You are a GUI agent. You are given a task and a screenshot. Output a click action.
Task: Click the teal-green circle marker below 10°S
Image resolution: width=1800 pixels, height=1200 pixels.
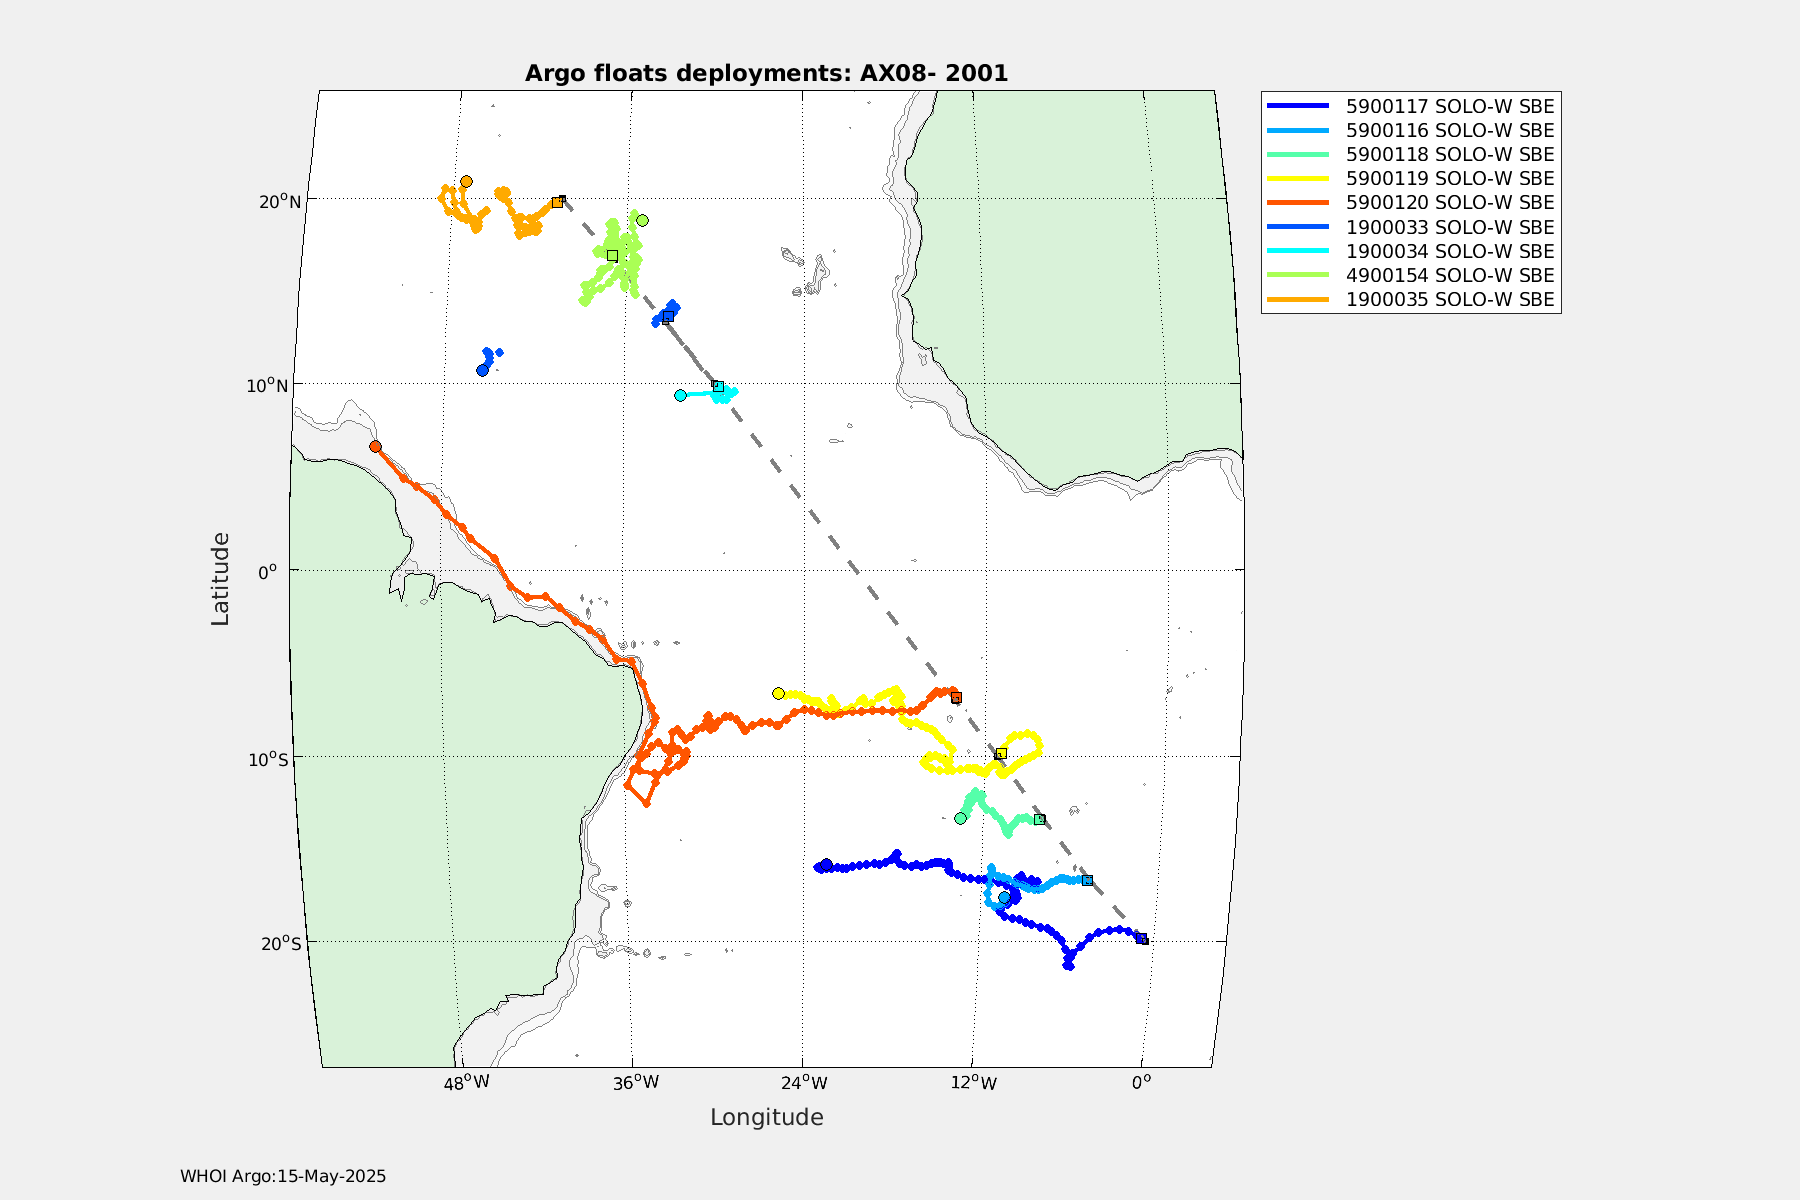960,818
